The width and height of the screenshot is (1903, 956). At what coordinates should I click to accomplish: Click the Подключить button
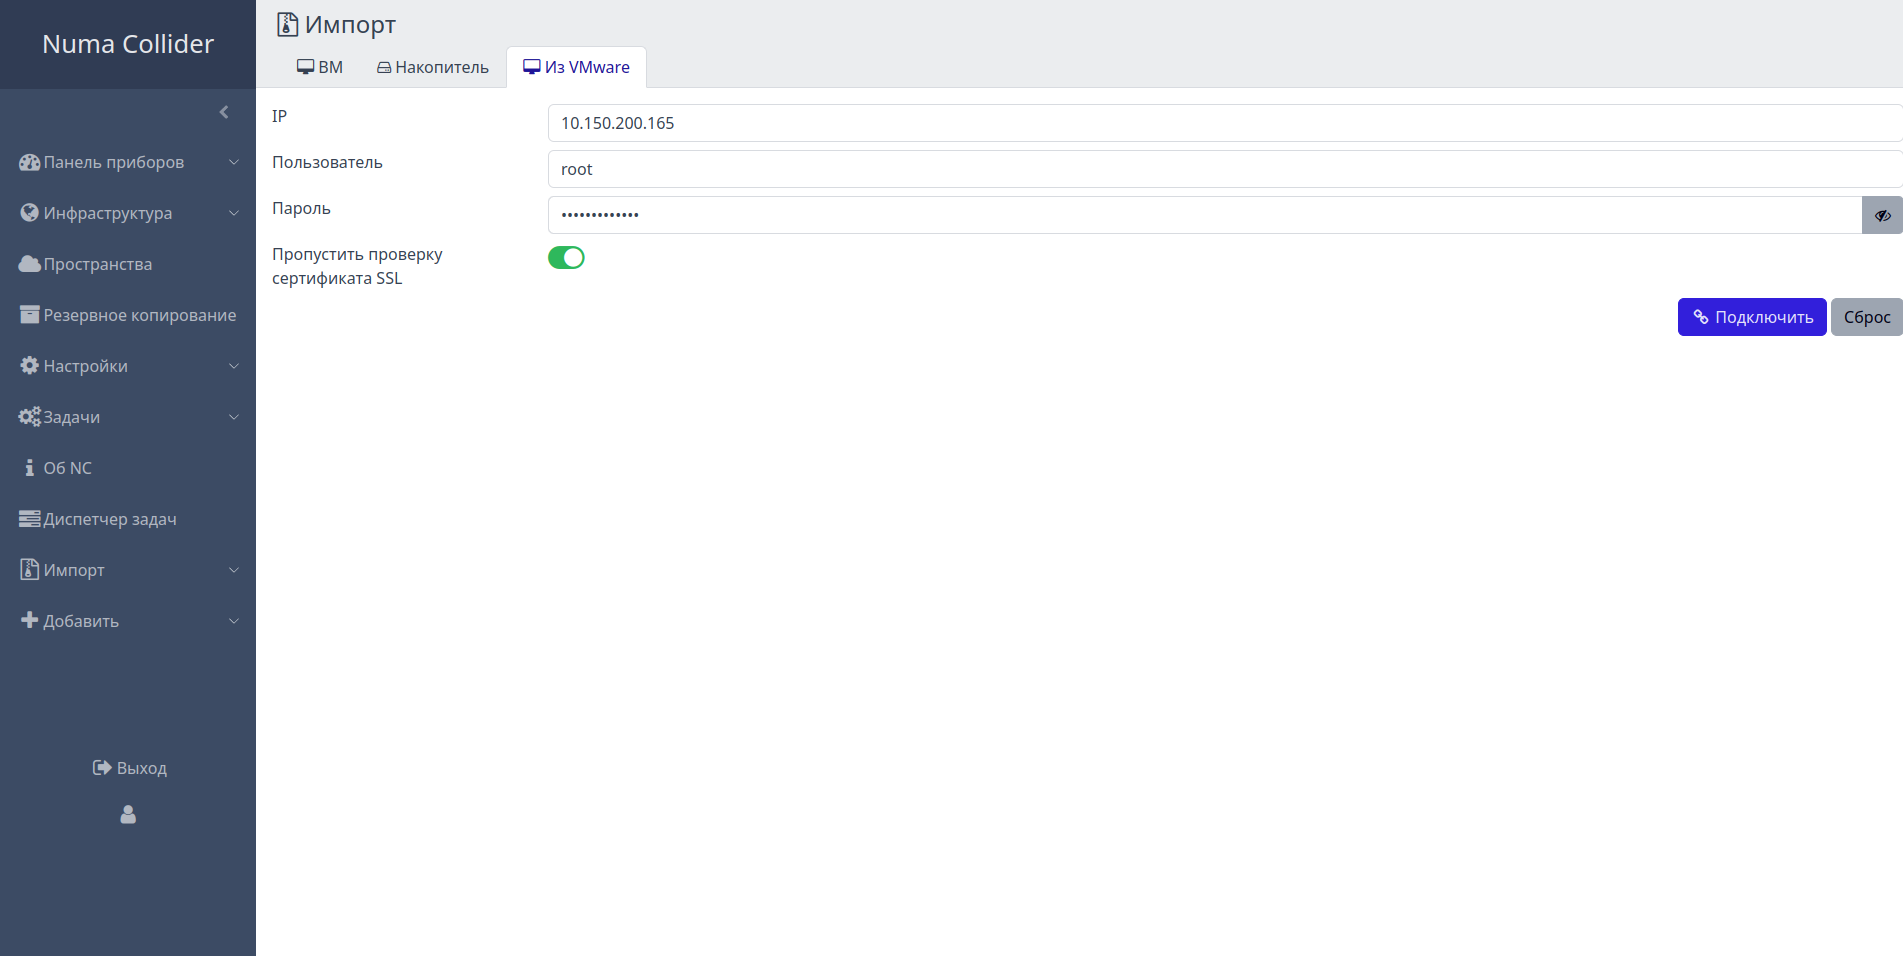pos(1752,317)
